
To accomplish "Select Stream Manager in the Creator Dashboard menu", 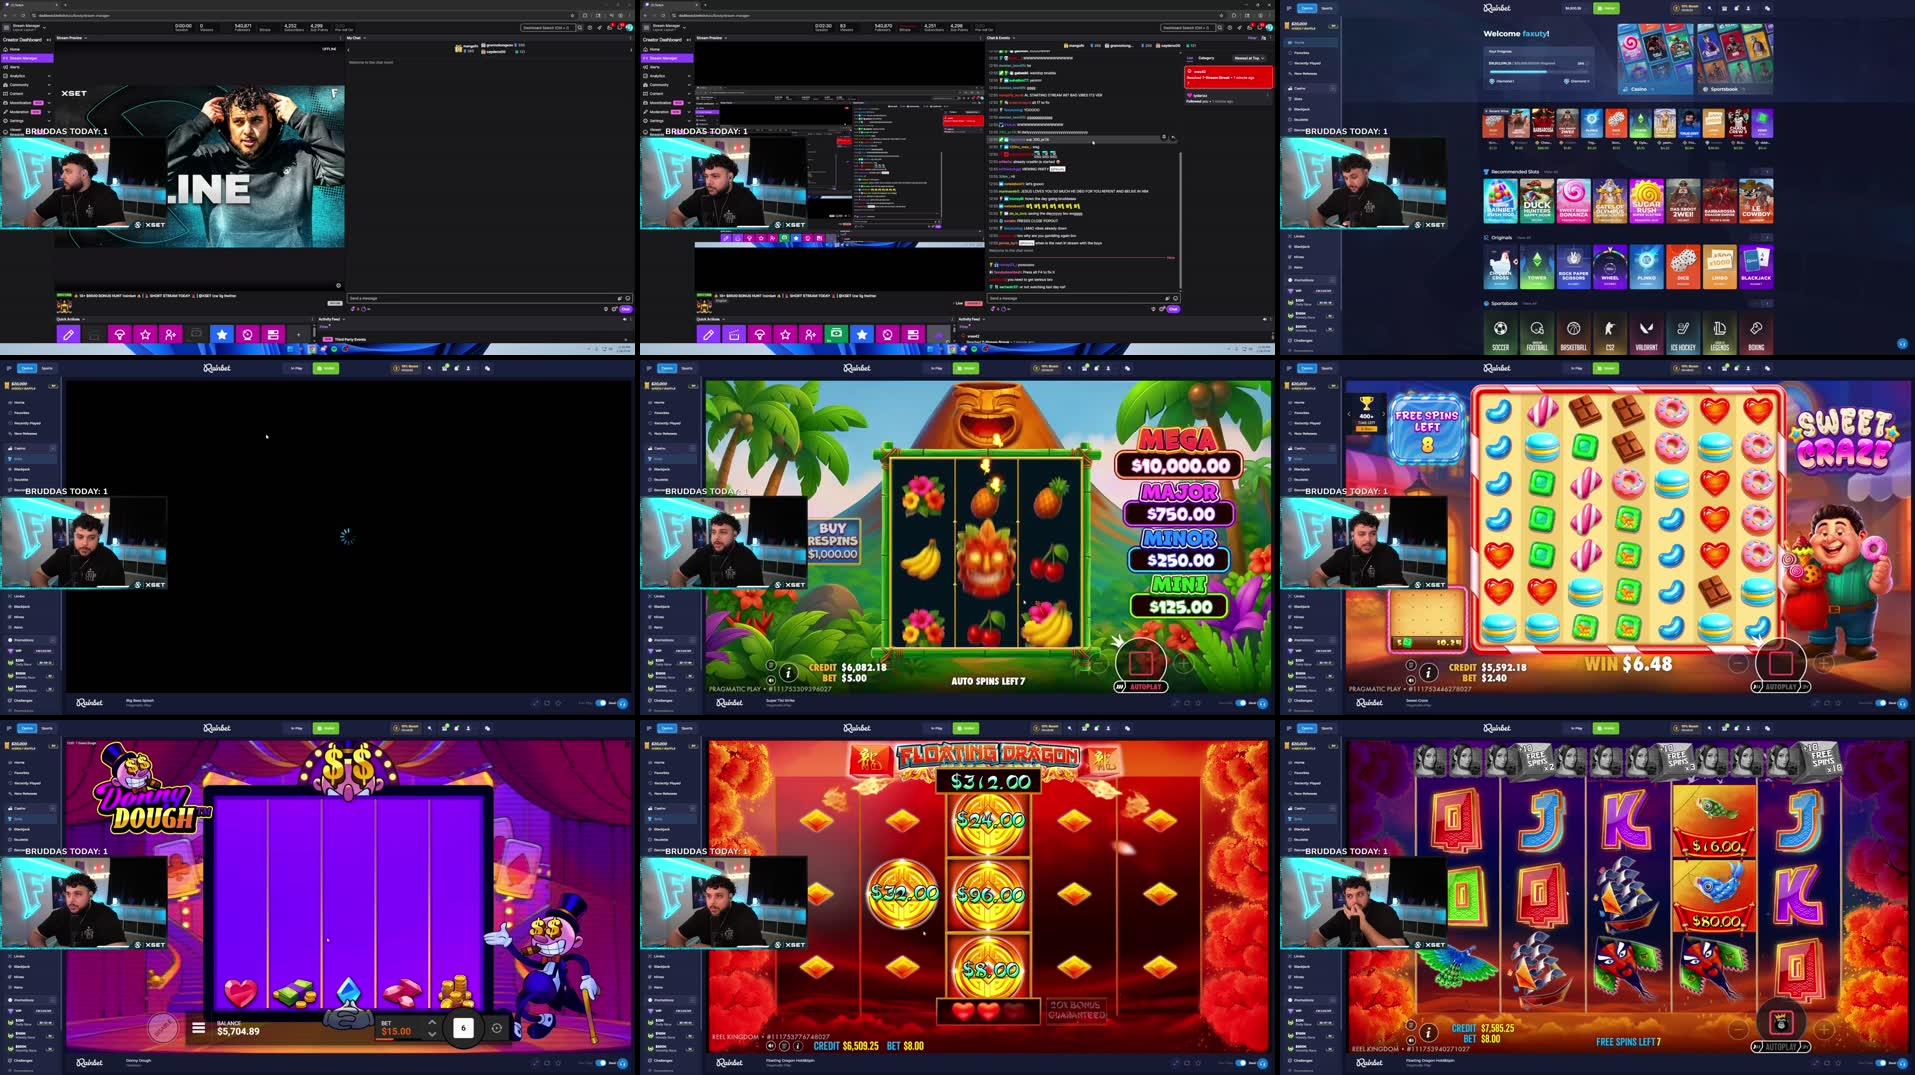I will 22,58.
